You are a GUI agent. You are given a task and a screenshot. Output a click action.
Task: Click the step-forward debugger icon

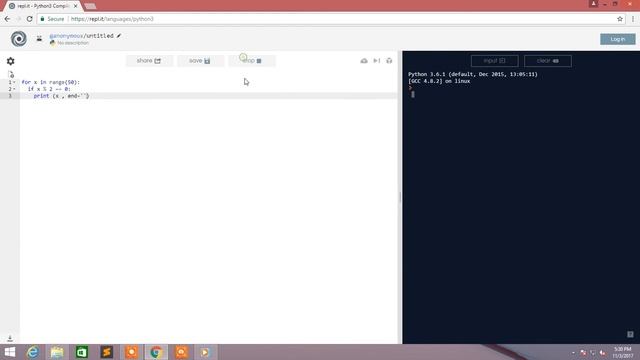click(377, 61)
